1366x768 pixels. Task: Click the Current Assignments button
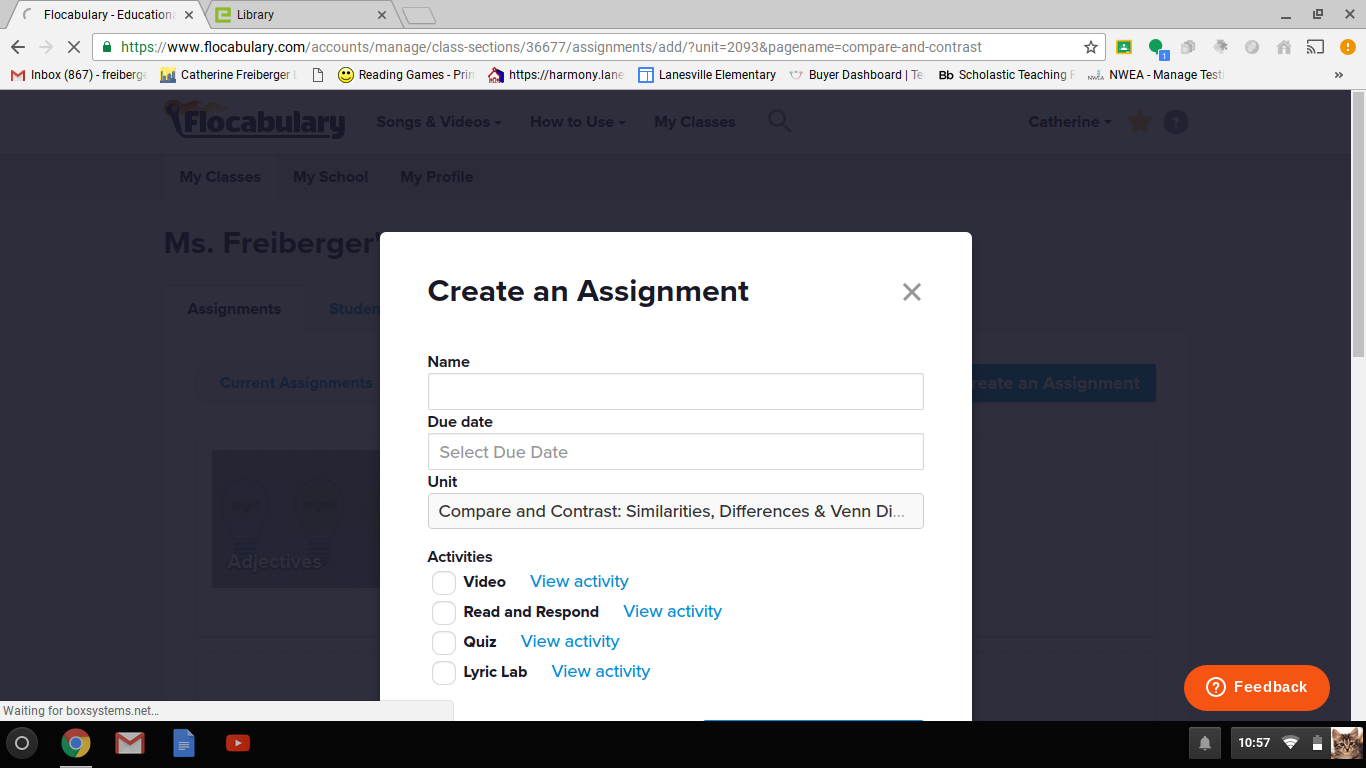(x=296, y=383)
